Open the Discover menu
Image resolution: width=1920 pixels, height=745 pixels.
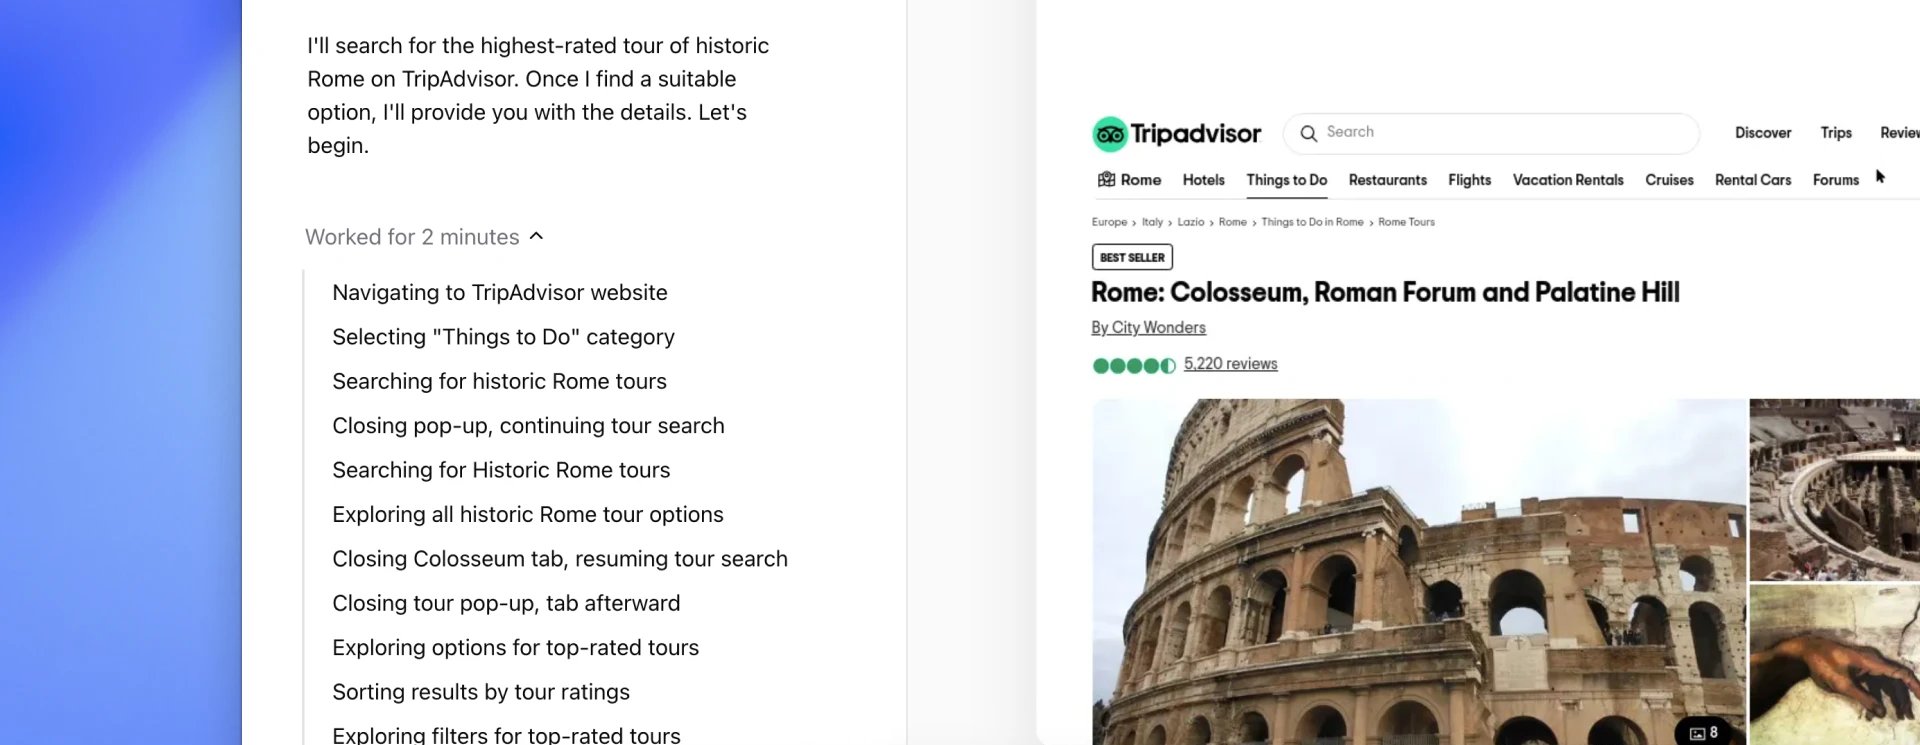point(1762,133)
